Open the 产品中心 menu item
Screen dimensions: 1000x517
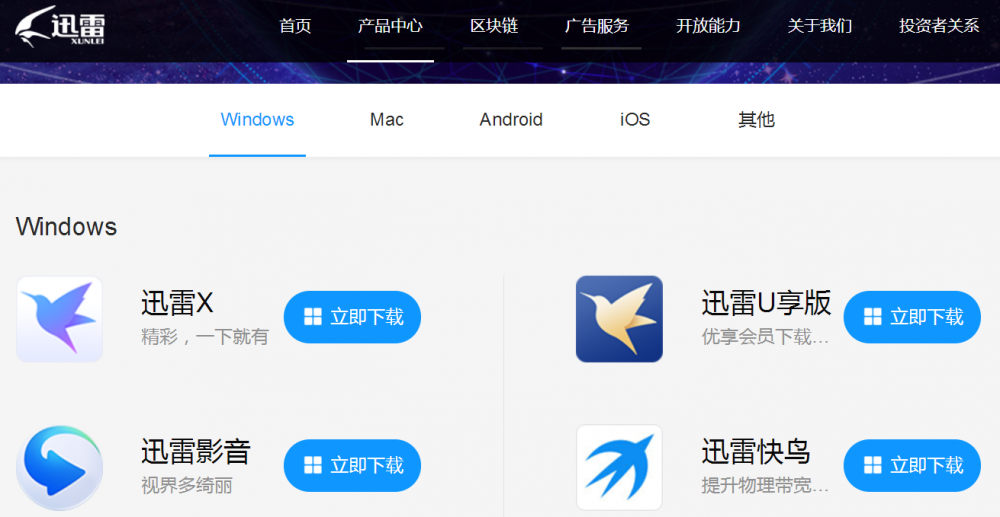[390, 26]
